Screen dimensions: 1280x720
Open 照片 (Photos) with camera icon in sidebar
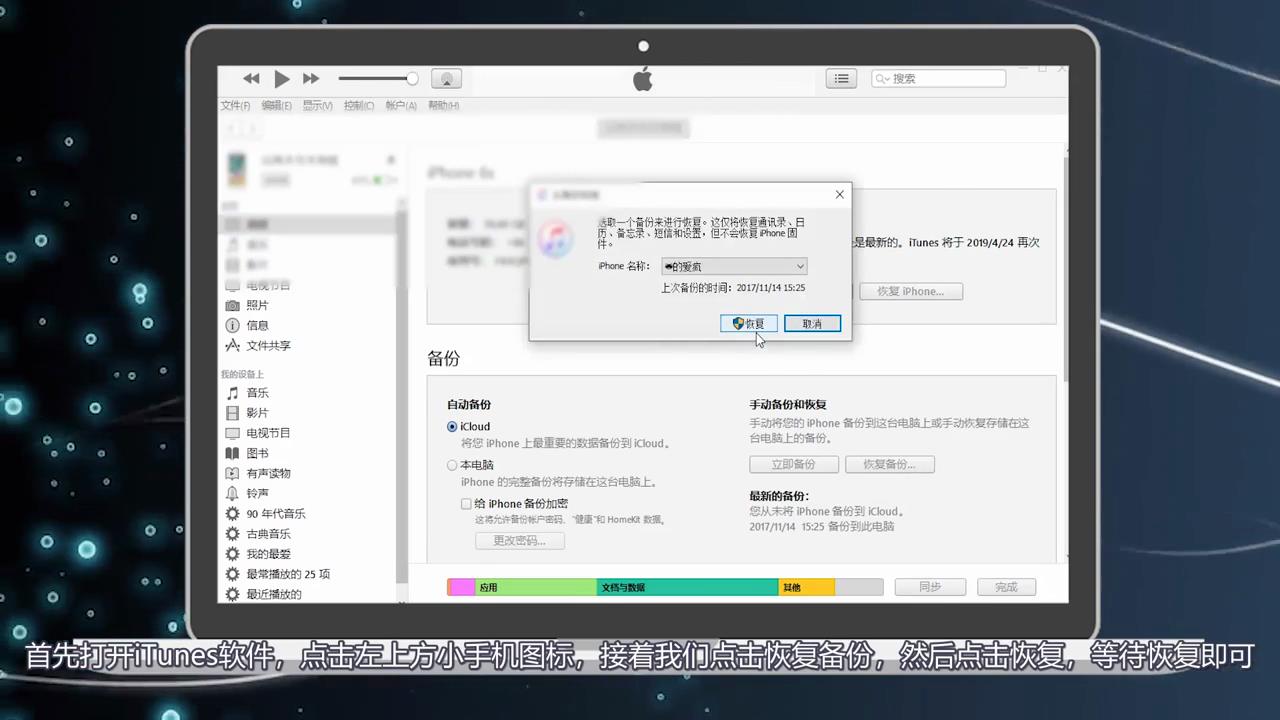257,305
